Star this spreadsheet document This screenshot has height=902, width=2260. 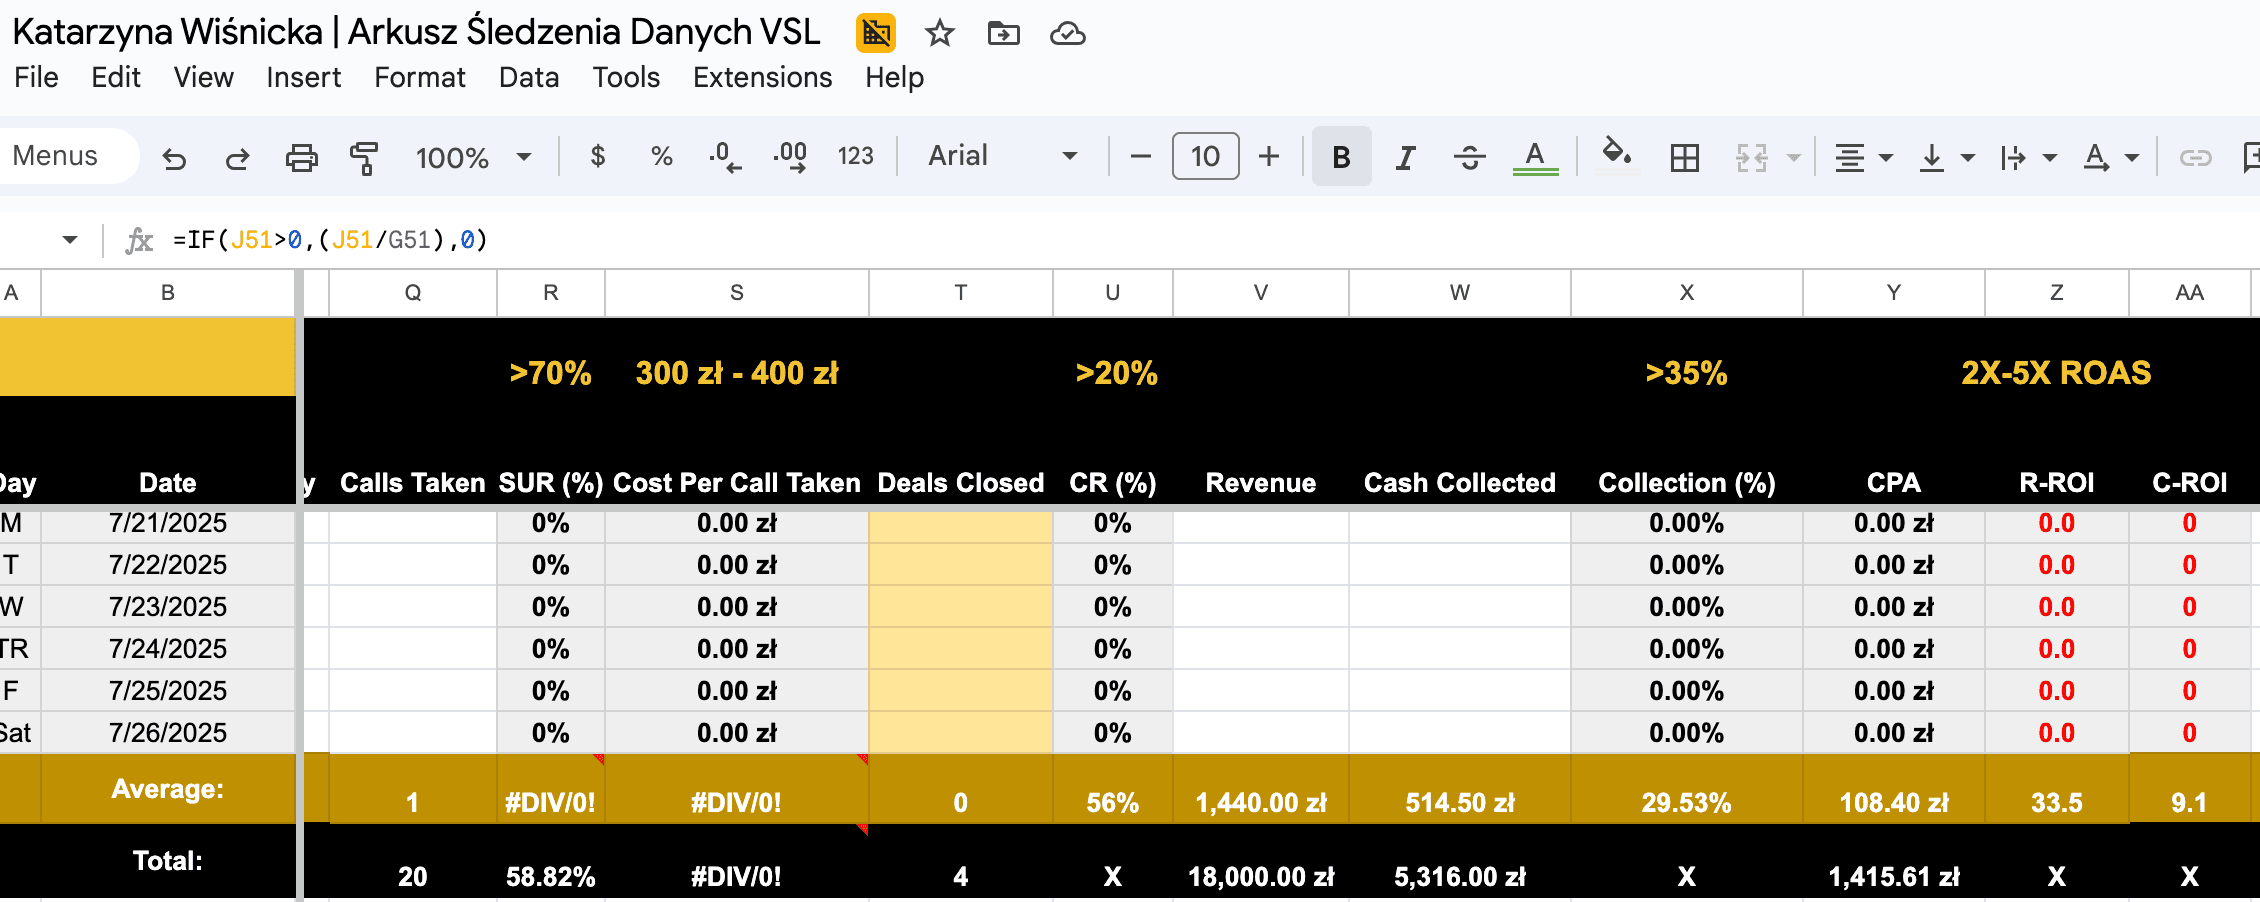point(939,33)
